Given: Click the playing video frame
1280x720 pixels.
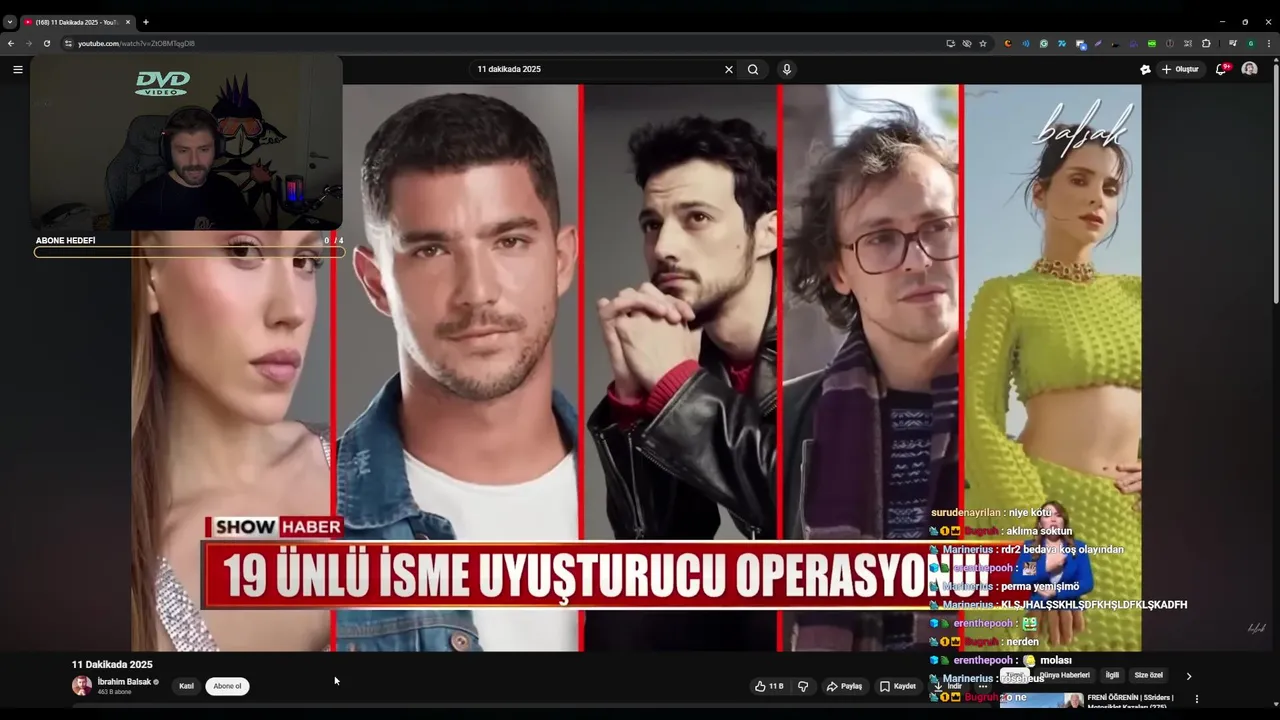Looking at the screenshot, I should [636, 368].
